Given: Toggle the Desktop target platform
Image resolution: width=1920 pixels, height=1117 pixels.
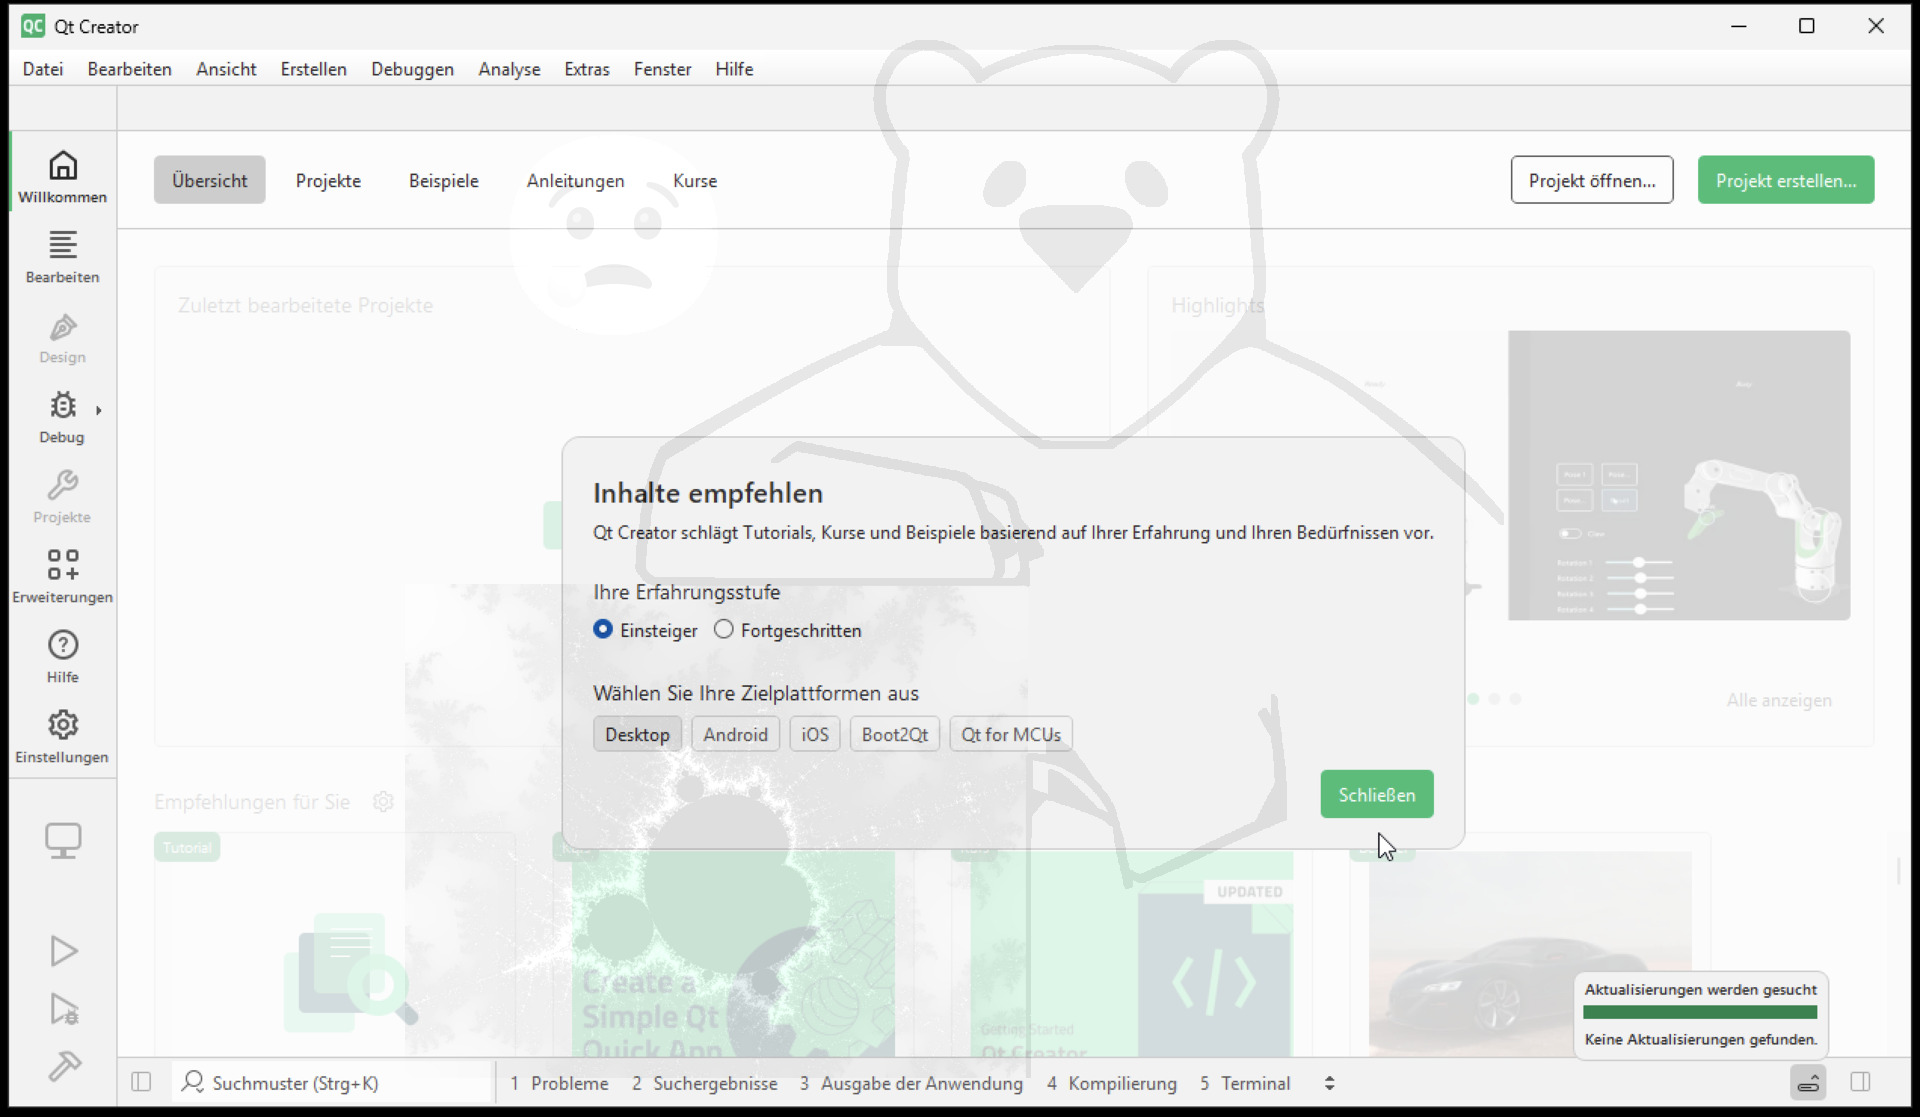Looking at the screenshot, I should [x=637, y=734].
